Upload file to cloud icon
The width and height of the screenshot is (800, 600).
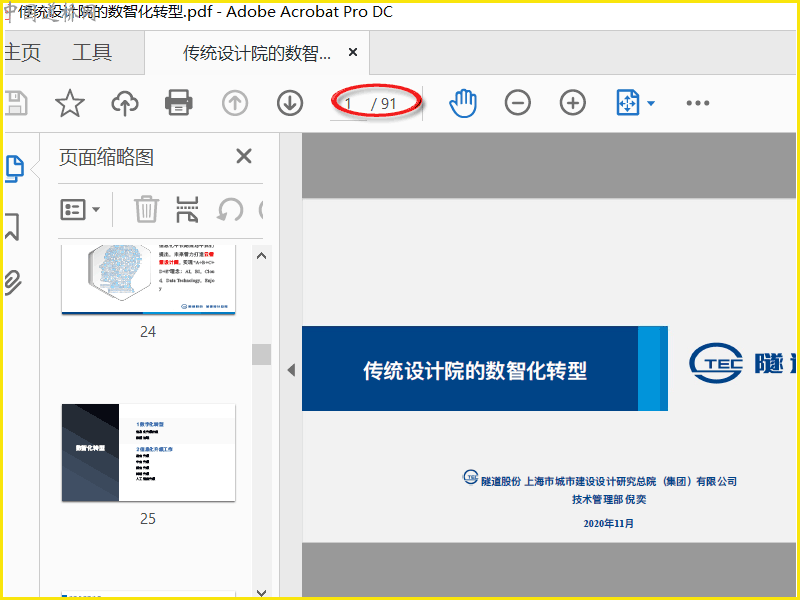click(x=125, y=103)
